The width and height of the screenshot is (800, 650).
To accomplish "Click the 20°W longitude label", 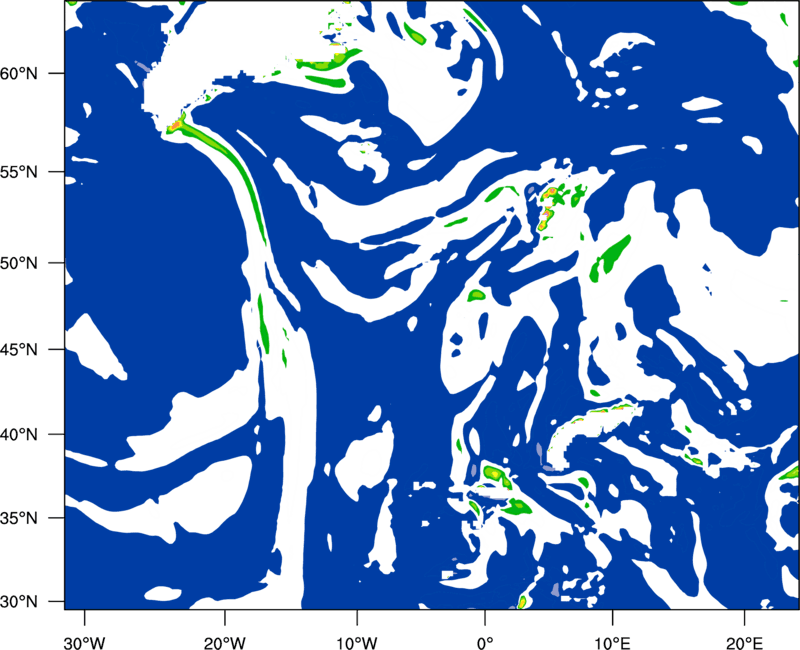I will pos(225,643).
